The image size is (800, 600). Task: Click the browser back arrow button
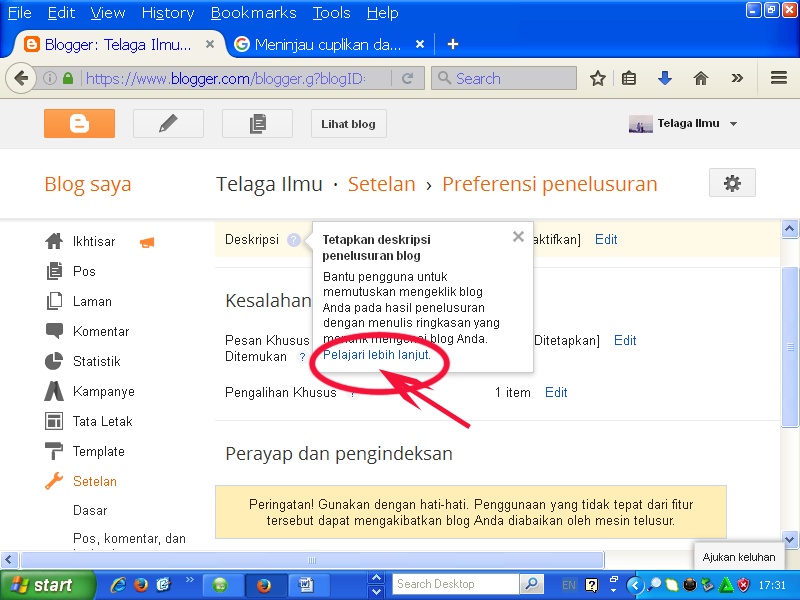pyautogui.click(x=21, y=78)
